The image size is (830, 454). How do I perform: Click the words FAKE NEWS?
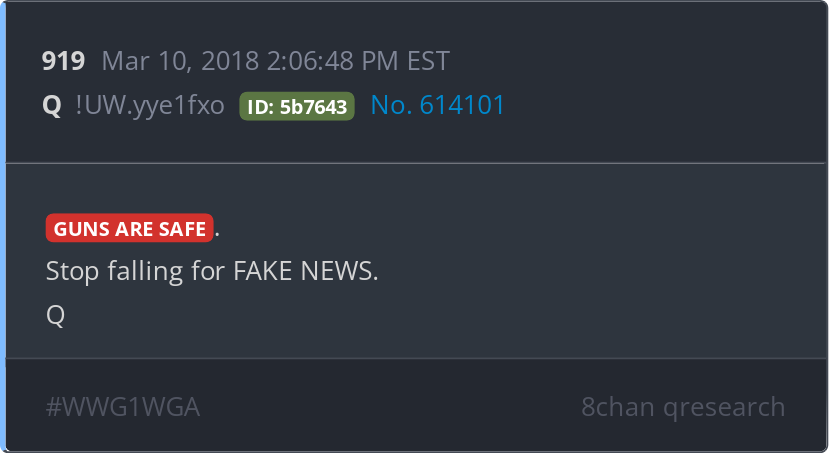coord(306,271)
